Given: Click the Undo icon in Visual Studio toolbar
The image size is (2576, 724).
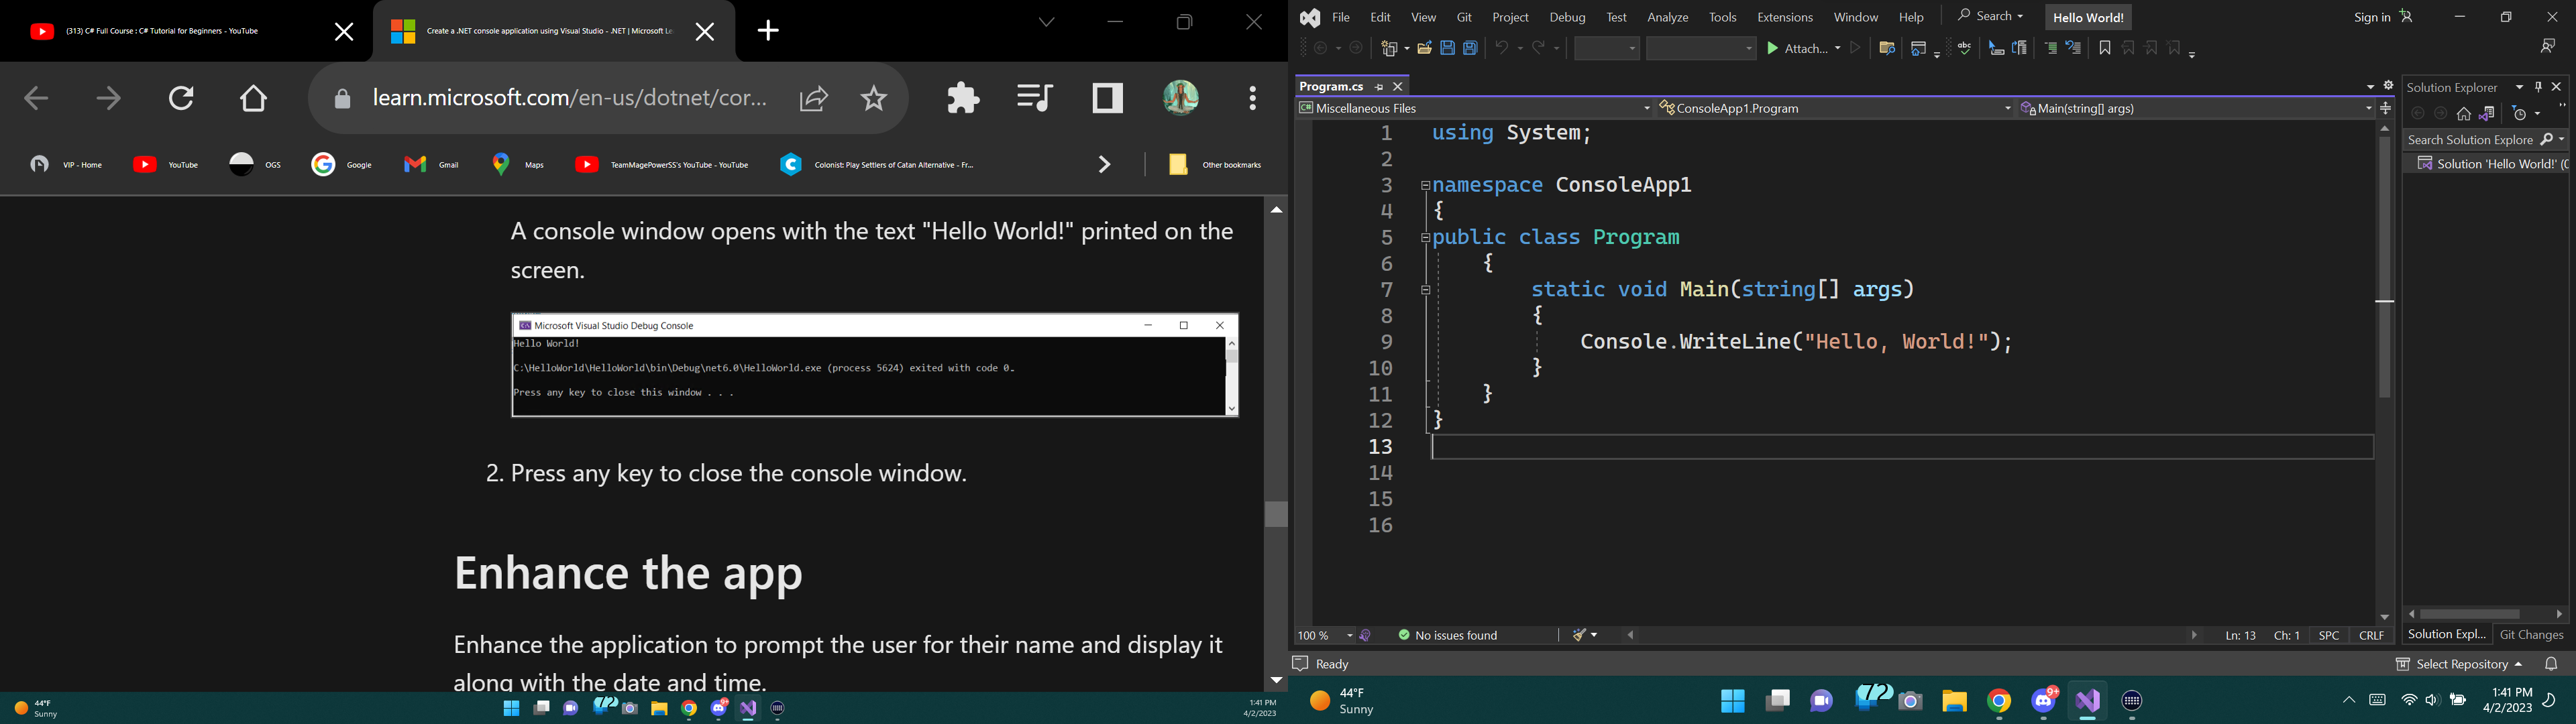Looking at the screenshot, I should (x=1501, y=48).
